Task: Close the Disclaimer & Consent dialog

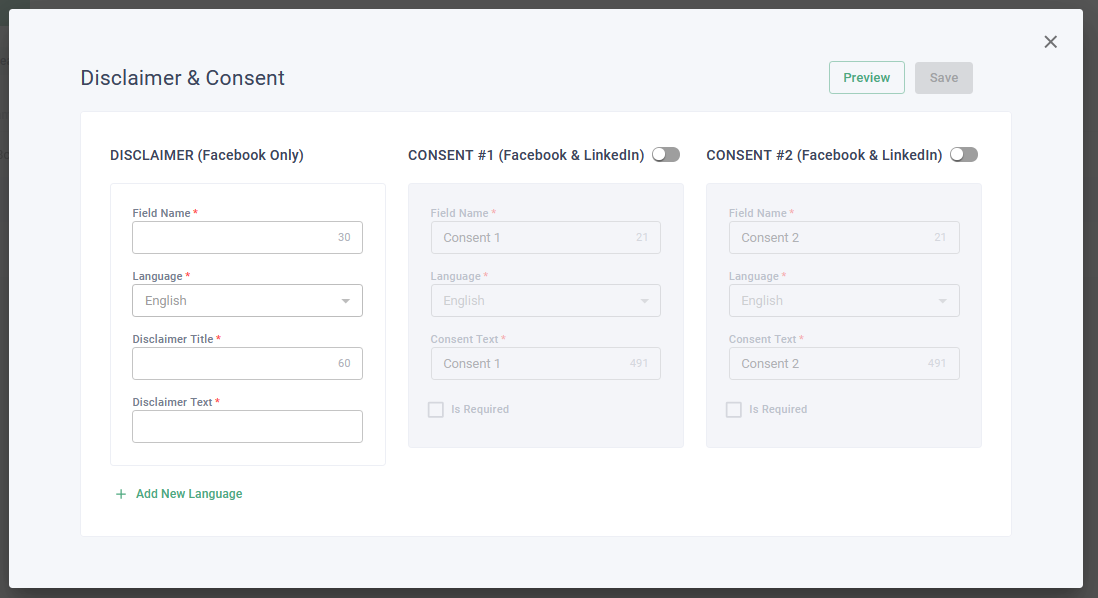Action: pyautogui.click(x=1050, y=42)
